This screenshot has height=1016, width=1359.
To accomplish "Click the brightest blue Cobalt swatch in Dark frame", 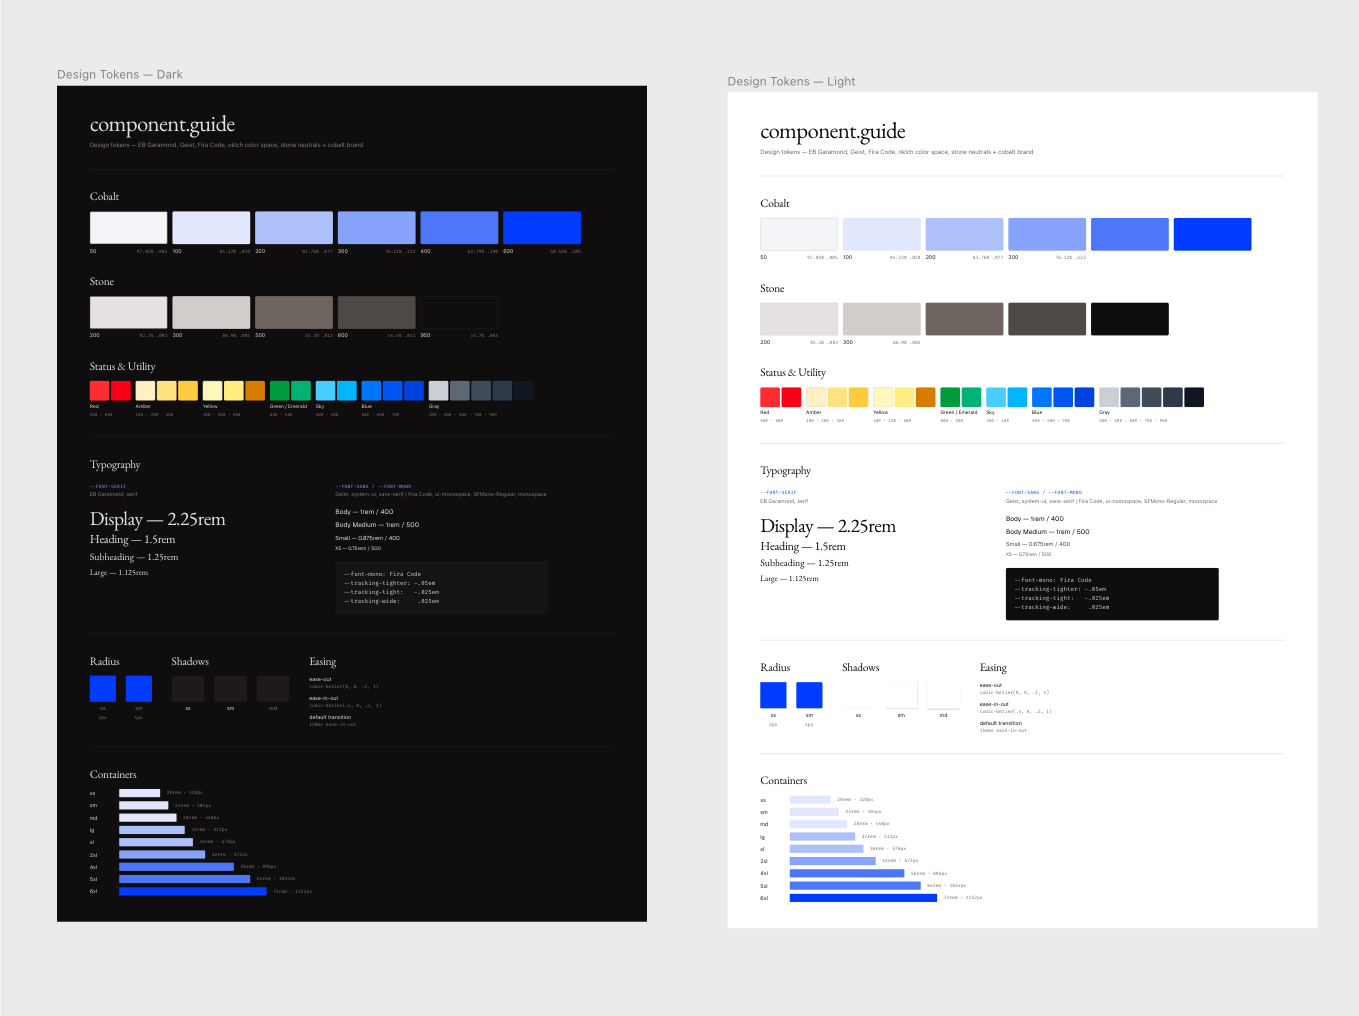I will tap(541, 228).
